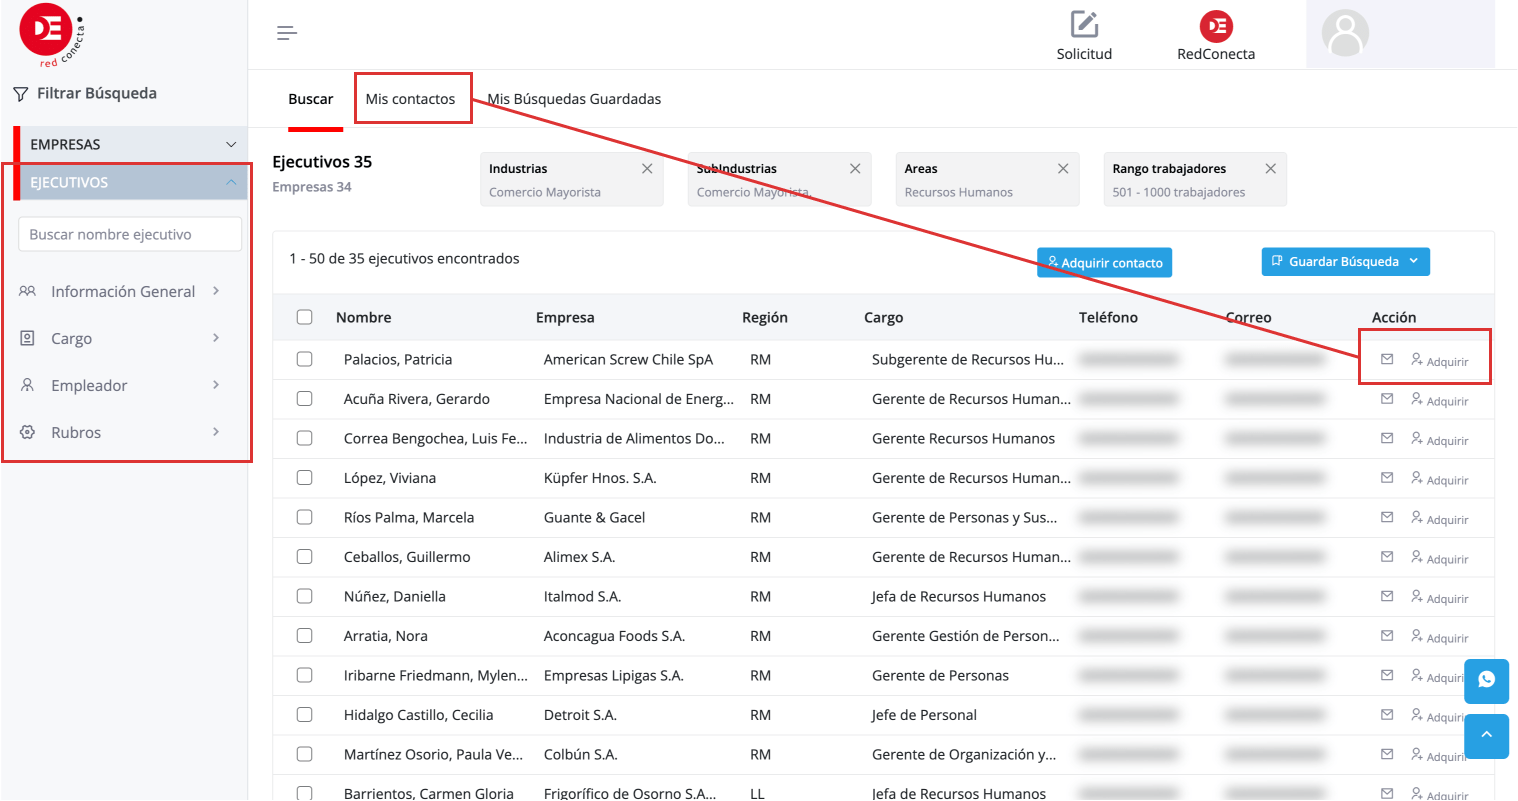Viewport: 1518px width, 801px height.
Task: Click Adquirir for Núñez, Daniella
Action: [x=1440, y=598]
